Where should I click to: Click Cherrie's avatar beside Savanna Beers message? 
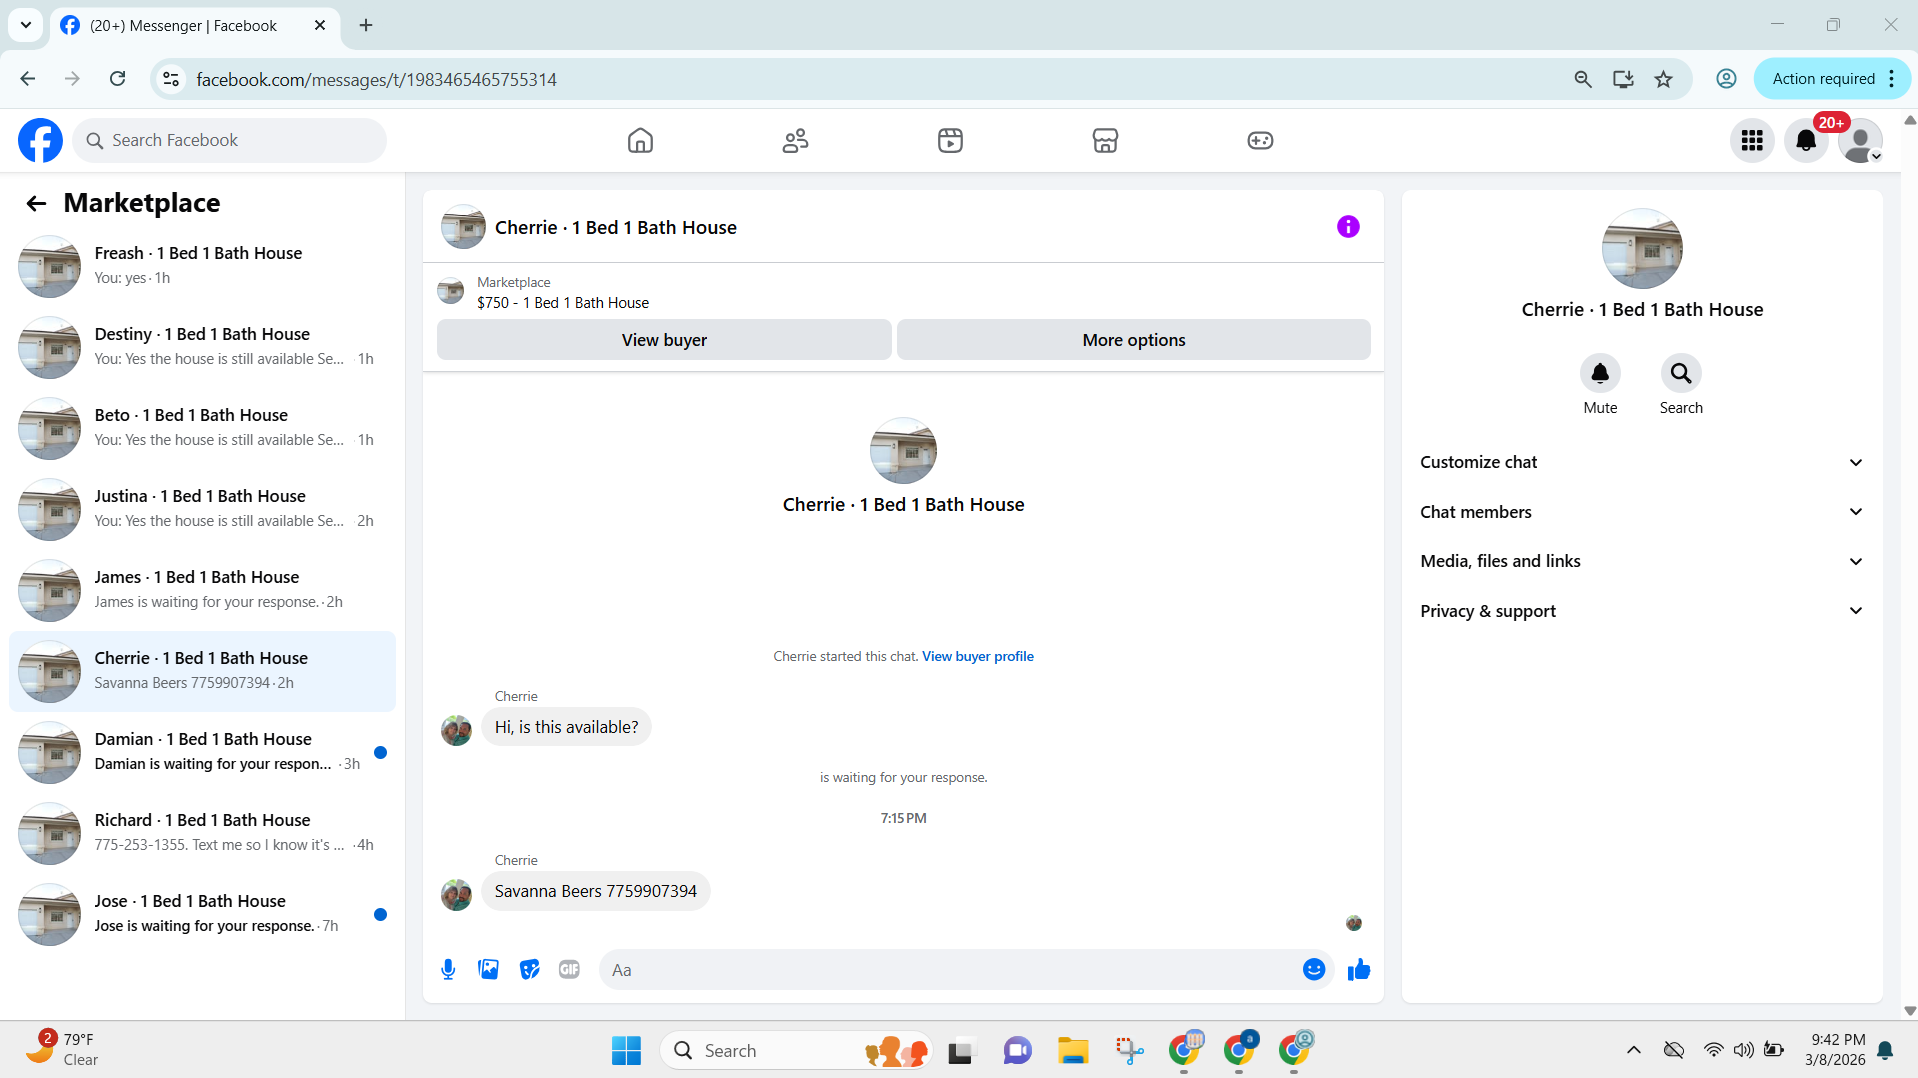coord(456,894)
